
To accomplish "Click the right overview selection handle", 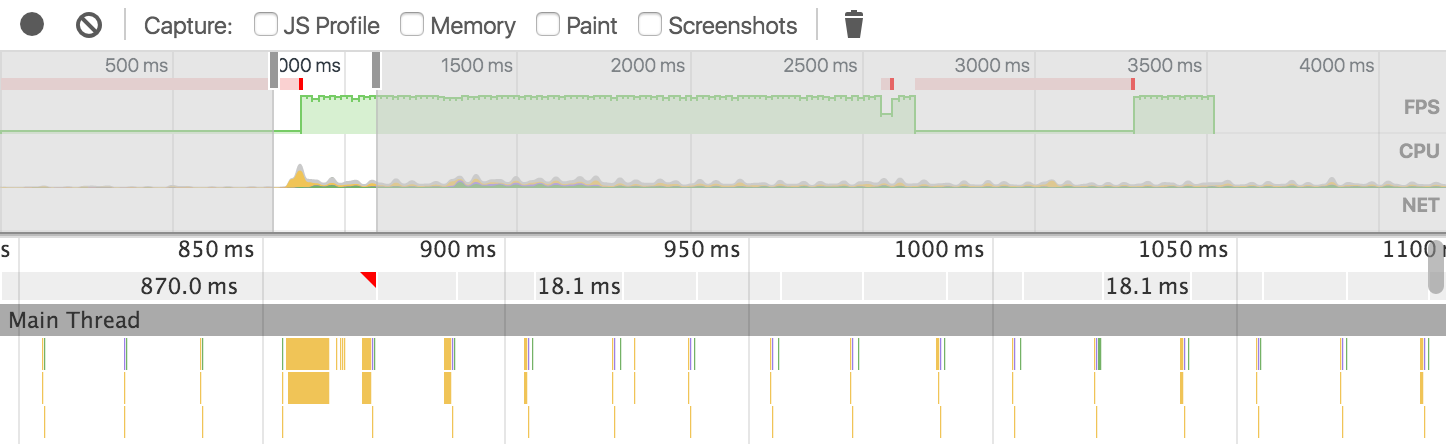I will [376, 71].
